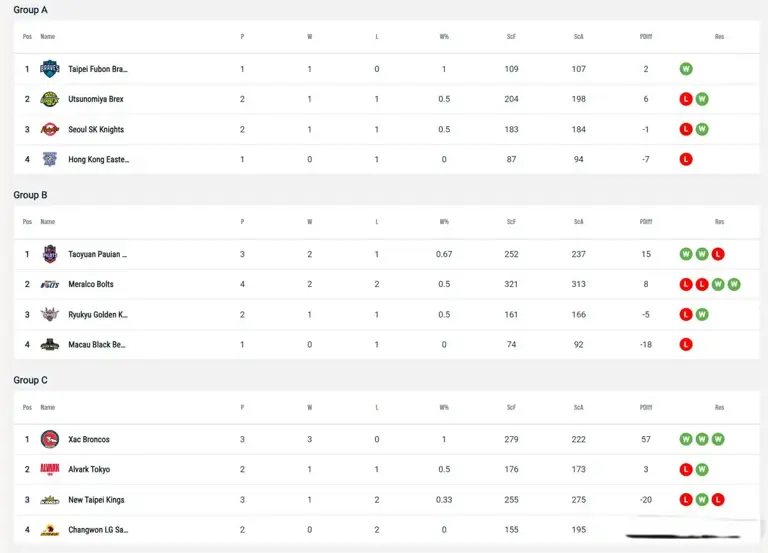768x553 pixels.
Task: Click the Taipei Fubon Braves team logo
Action: pos(50,69)
